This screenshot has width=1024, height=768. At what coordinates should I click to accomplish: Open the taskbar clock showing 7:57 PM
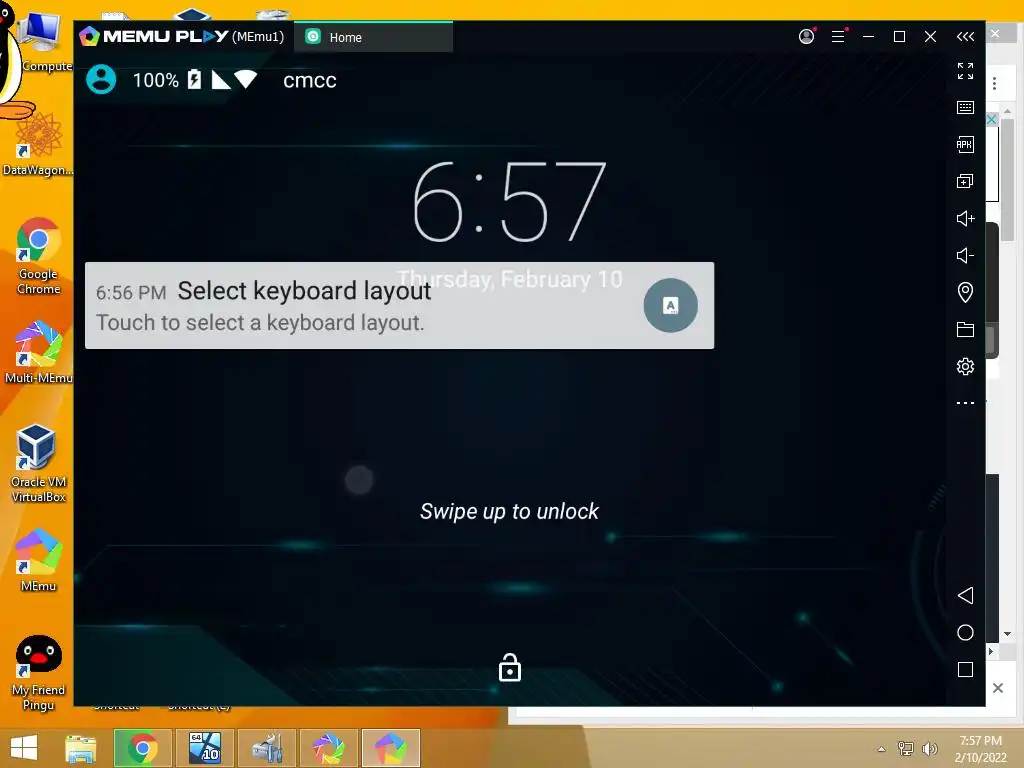(x=981, y=749)
